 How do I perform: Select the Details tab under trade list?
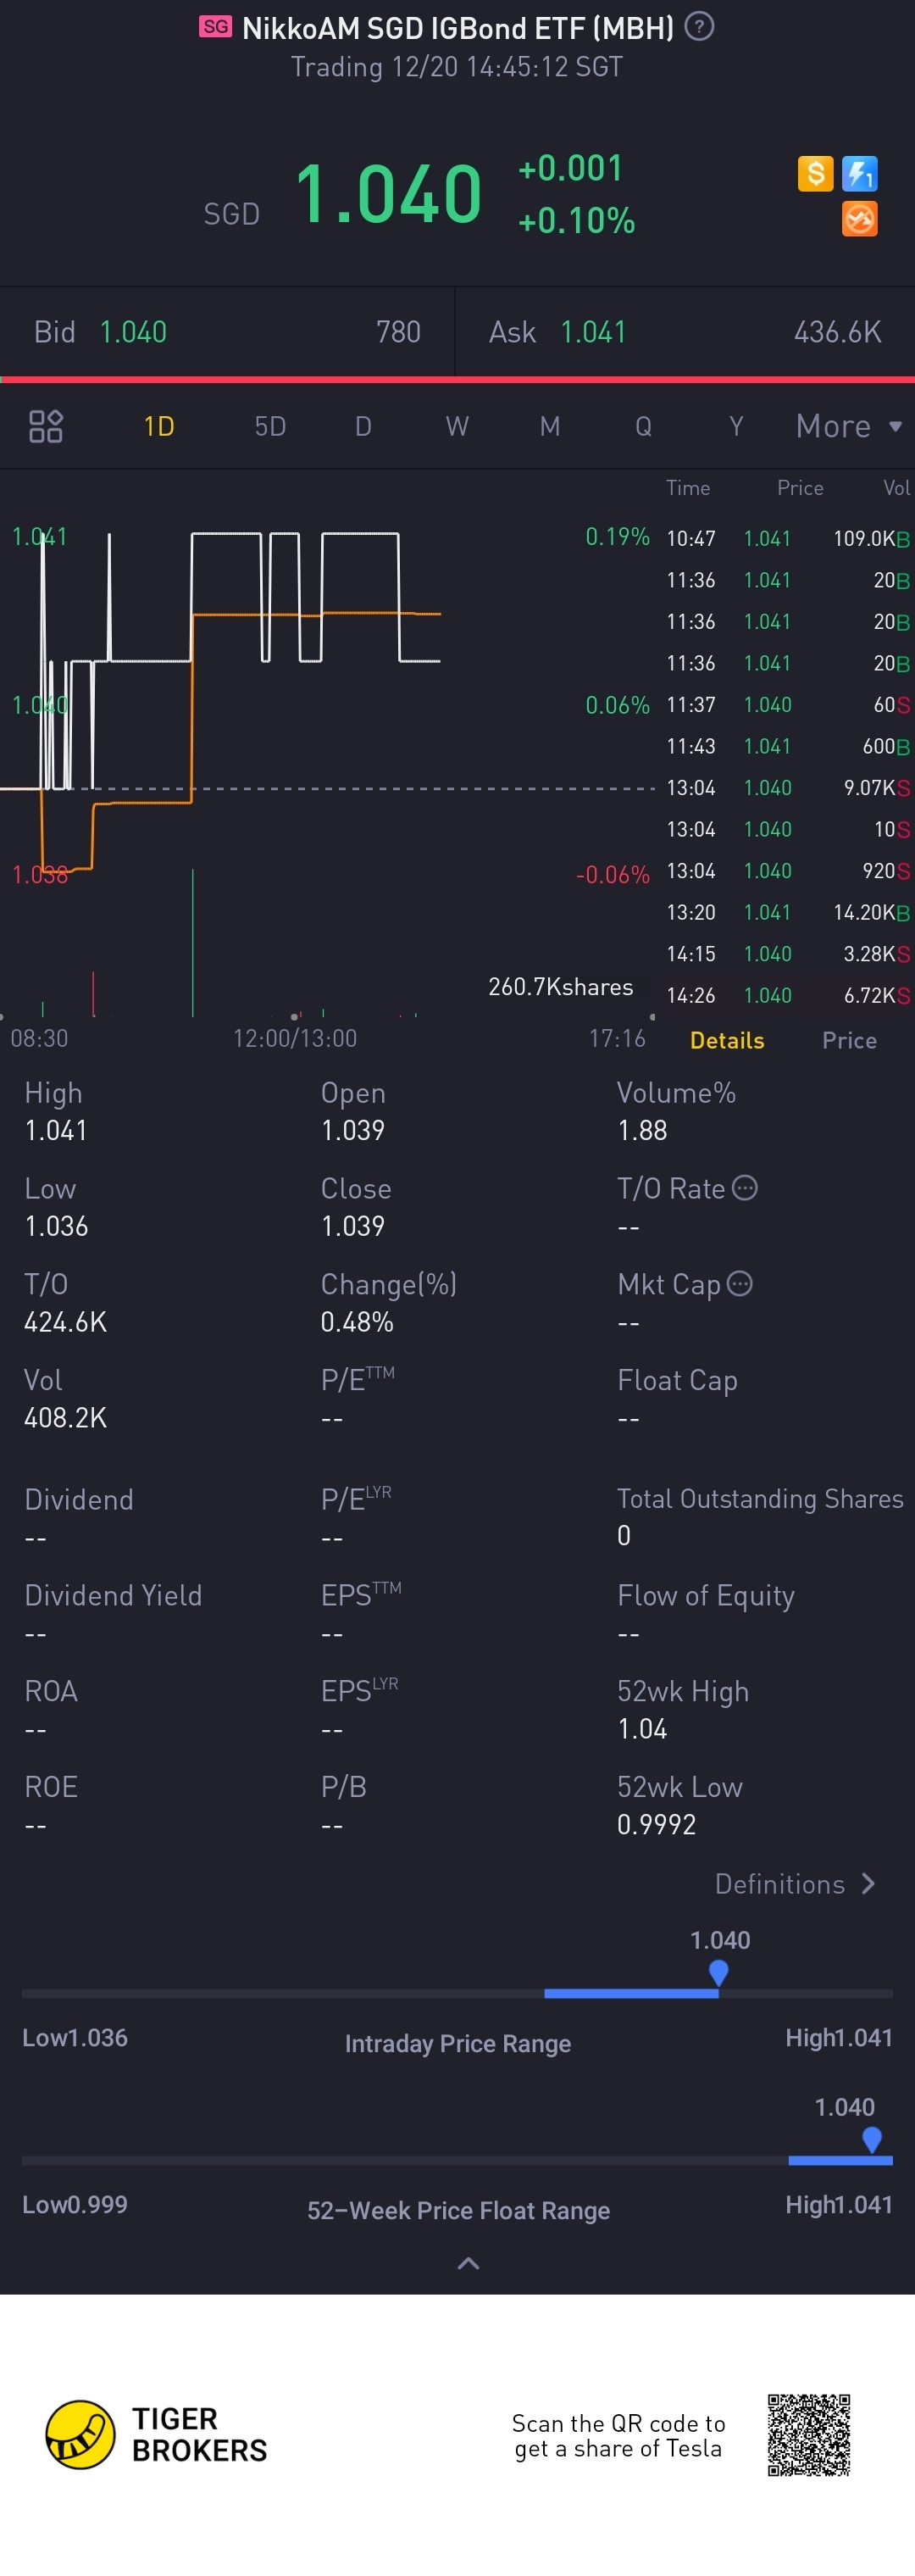(727, 1040)
